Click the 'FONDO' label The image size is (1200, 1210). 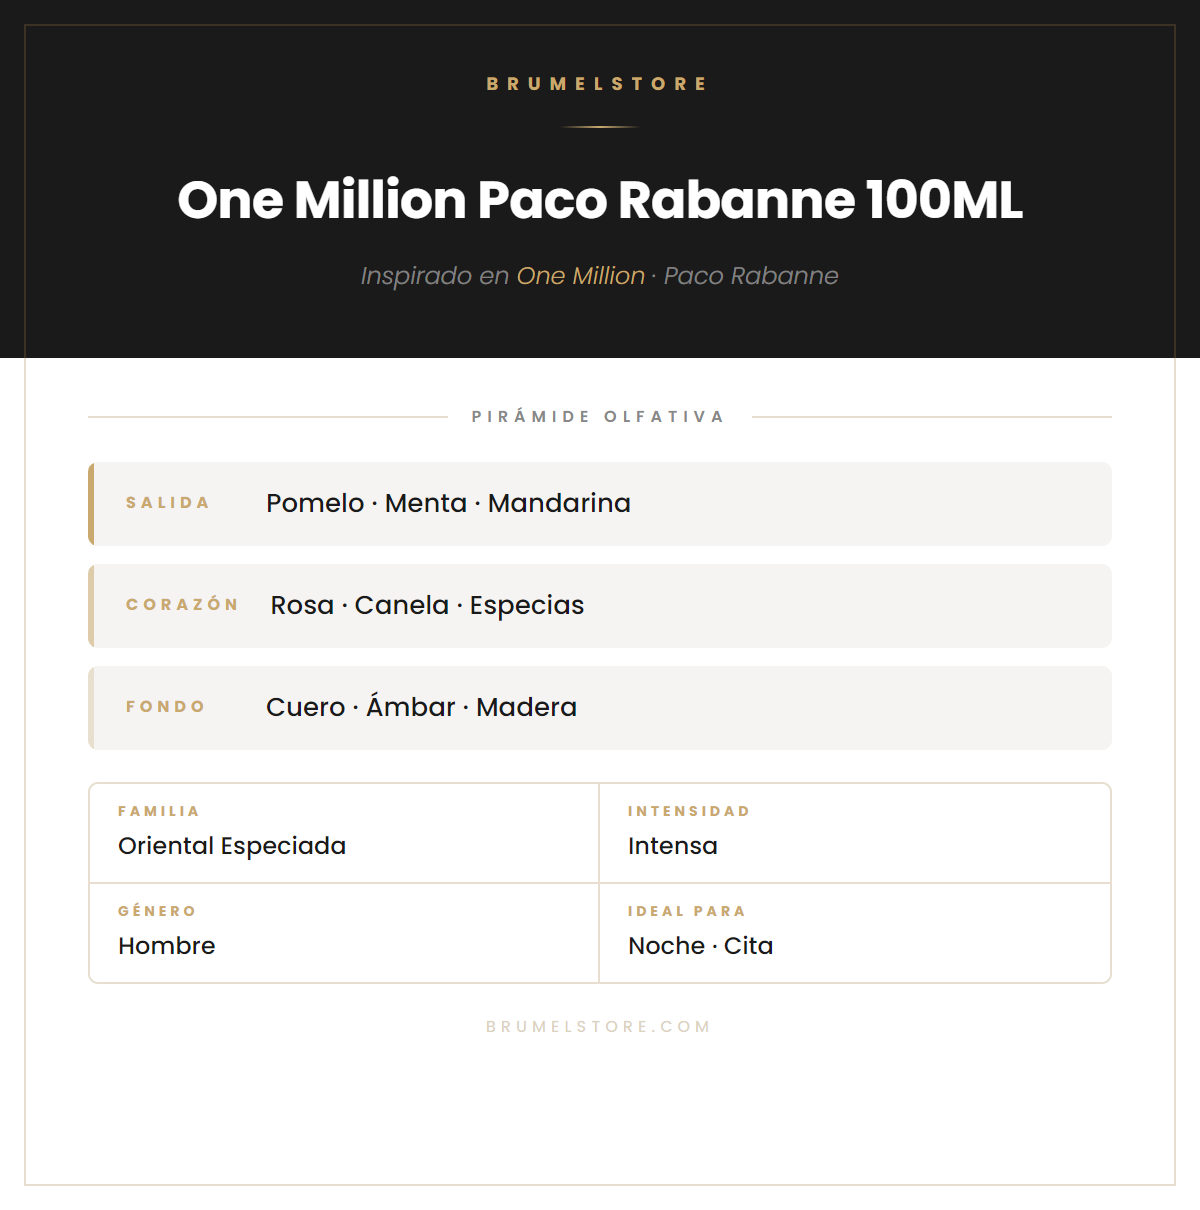pyautogui.click(x=166, y=707)
